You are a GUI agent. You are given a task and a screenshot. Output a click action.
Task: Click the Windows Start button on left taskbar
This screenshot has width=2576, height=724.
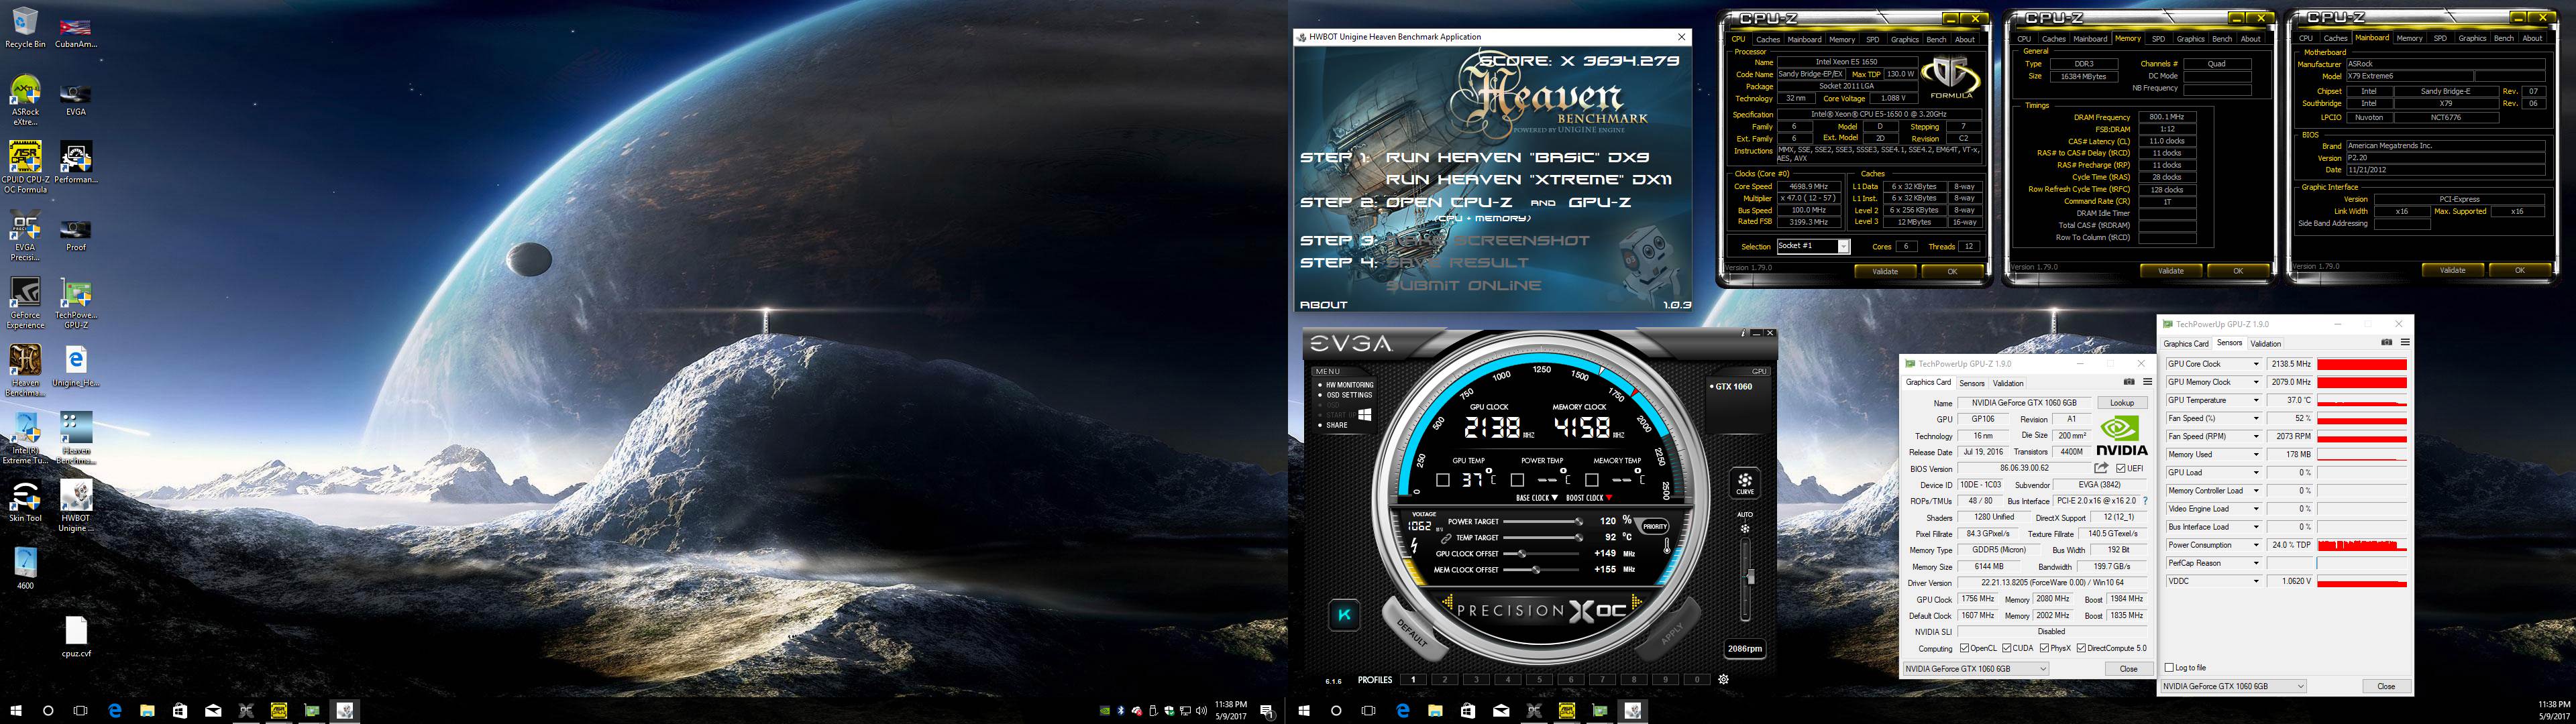pyautogui.click(x=16, y=711)
